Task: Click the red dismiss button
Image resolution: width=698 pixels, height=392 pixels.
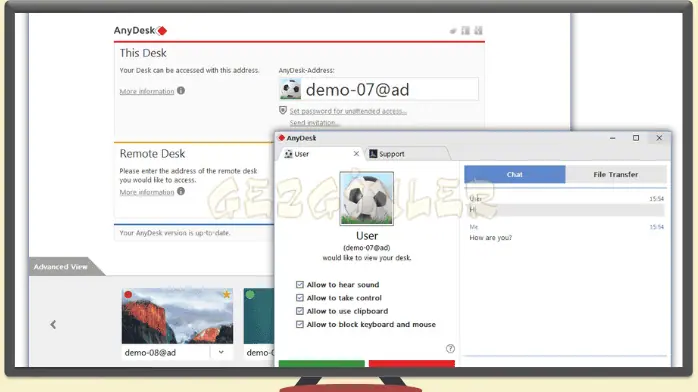Action: [412, 364]
